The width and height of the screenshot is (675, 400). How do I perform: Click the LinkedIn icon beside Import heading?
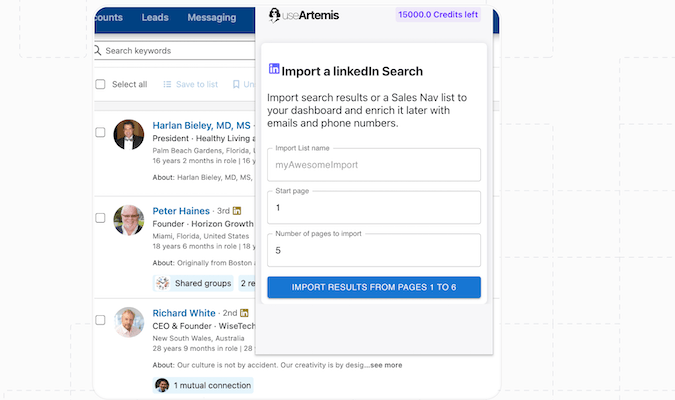[274, 70]
